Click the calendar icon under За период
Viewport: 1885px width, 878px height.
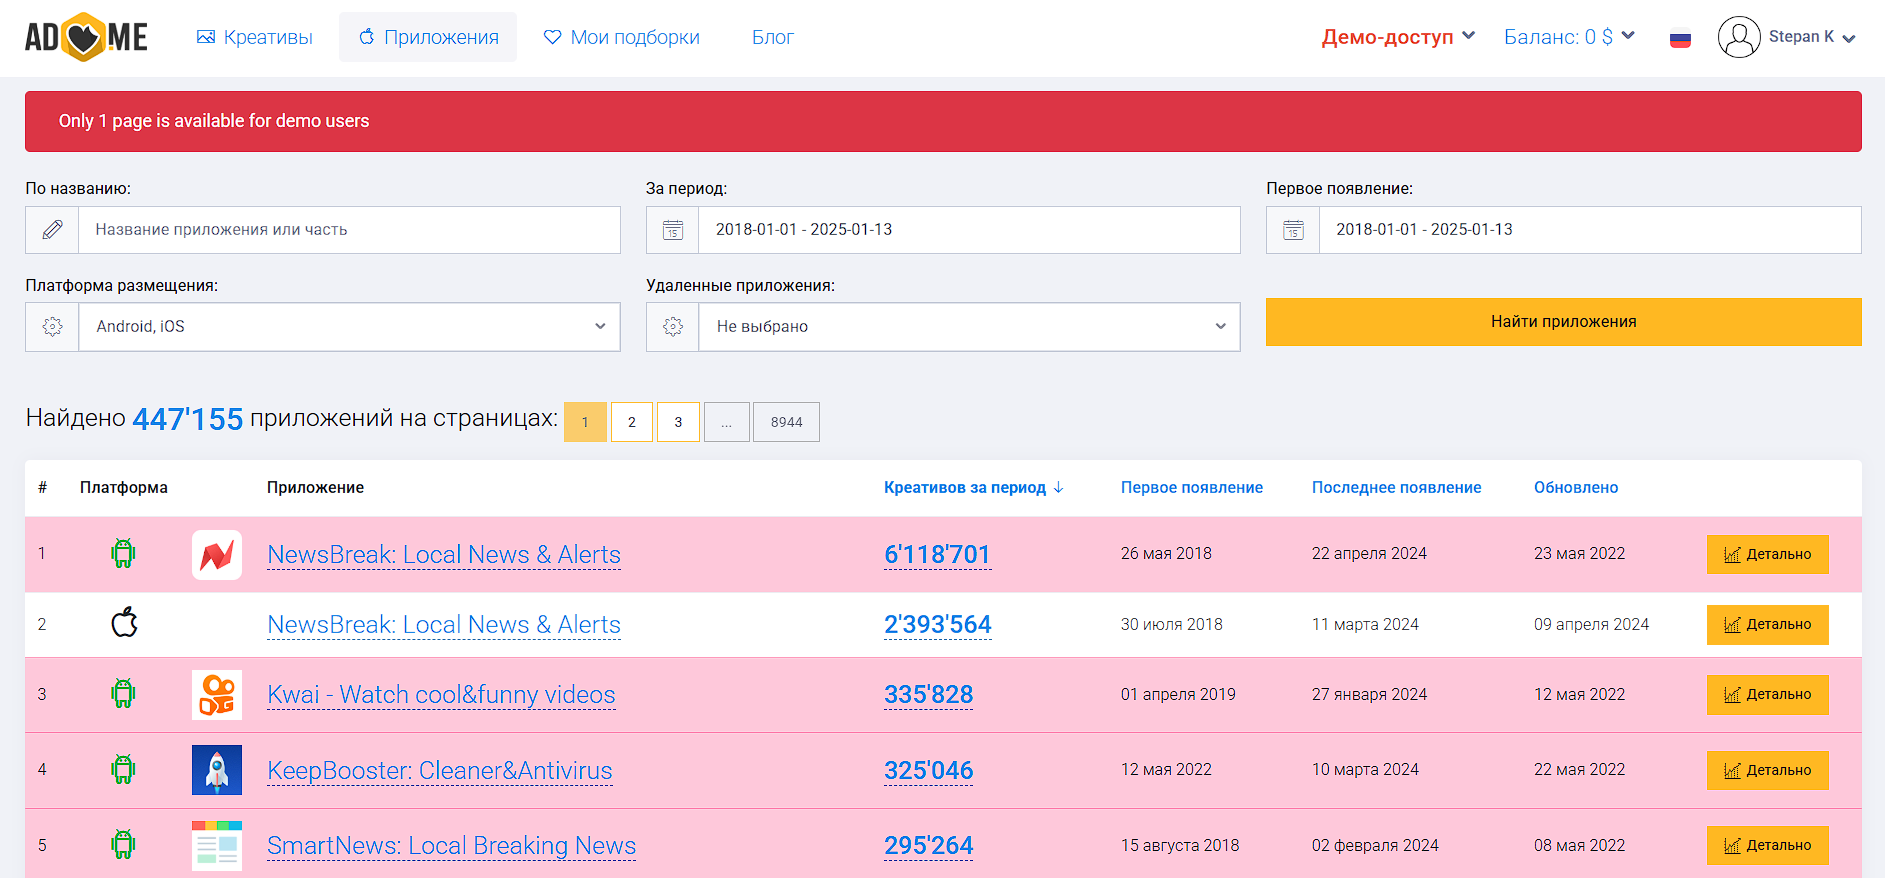tap(673, 230)
